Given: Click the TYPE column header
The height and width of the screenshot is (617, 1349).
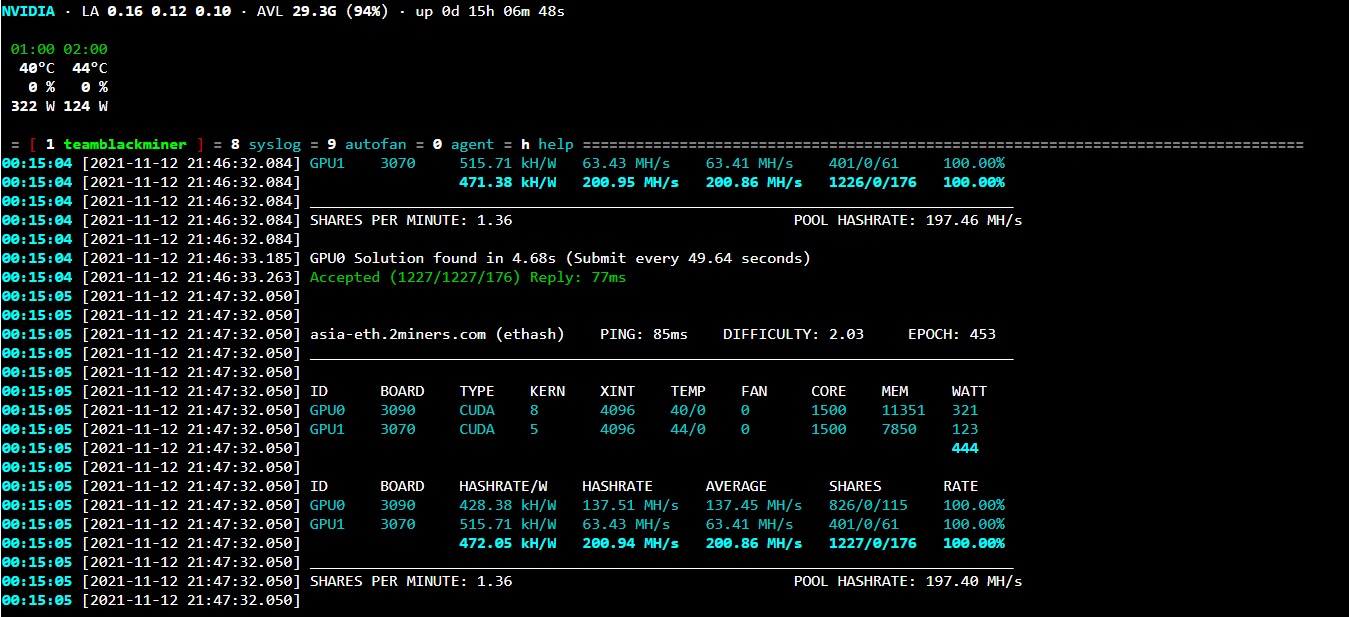Looking at the screenshot, I should (x=477, y=391).
